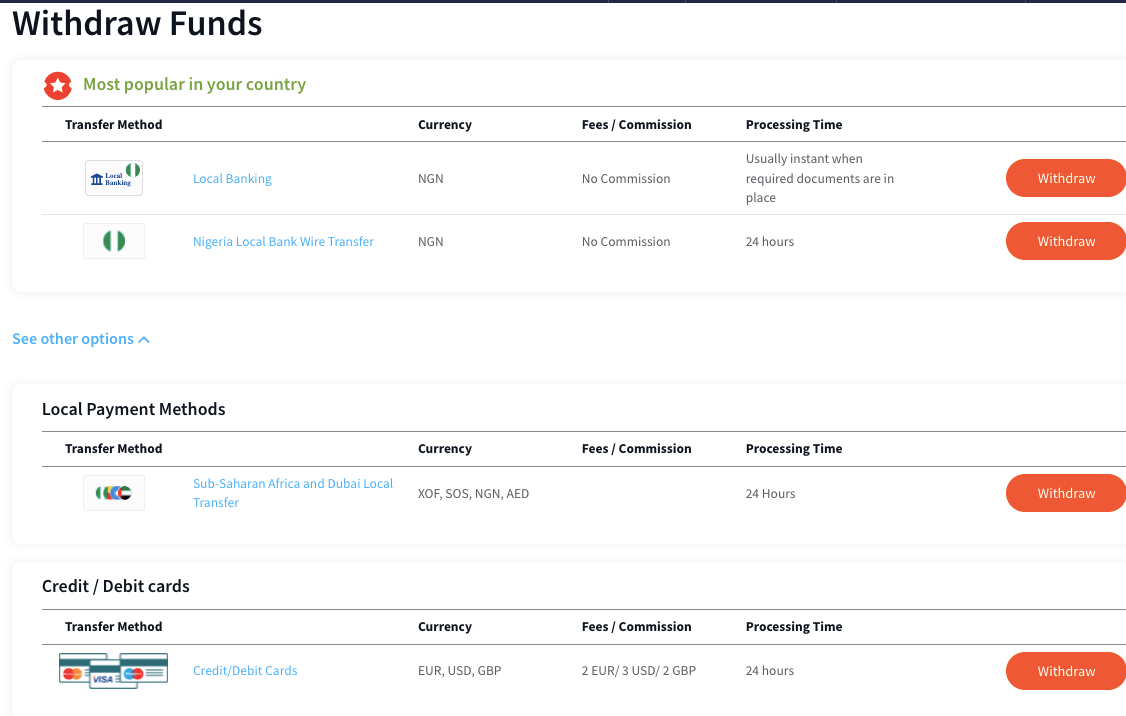Click NGN currency in Local Banking row
1126x716 pixels.
coord(431,179)
